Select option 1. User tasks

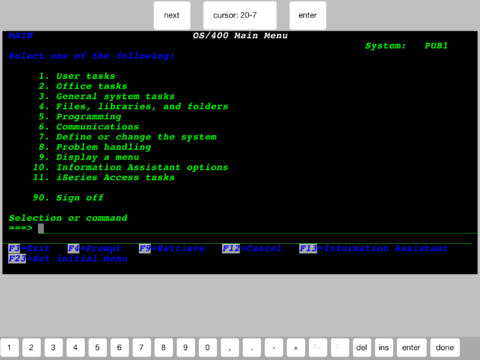pos(77,76)
